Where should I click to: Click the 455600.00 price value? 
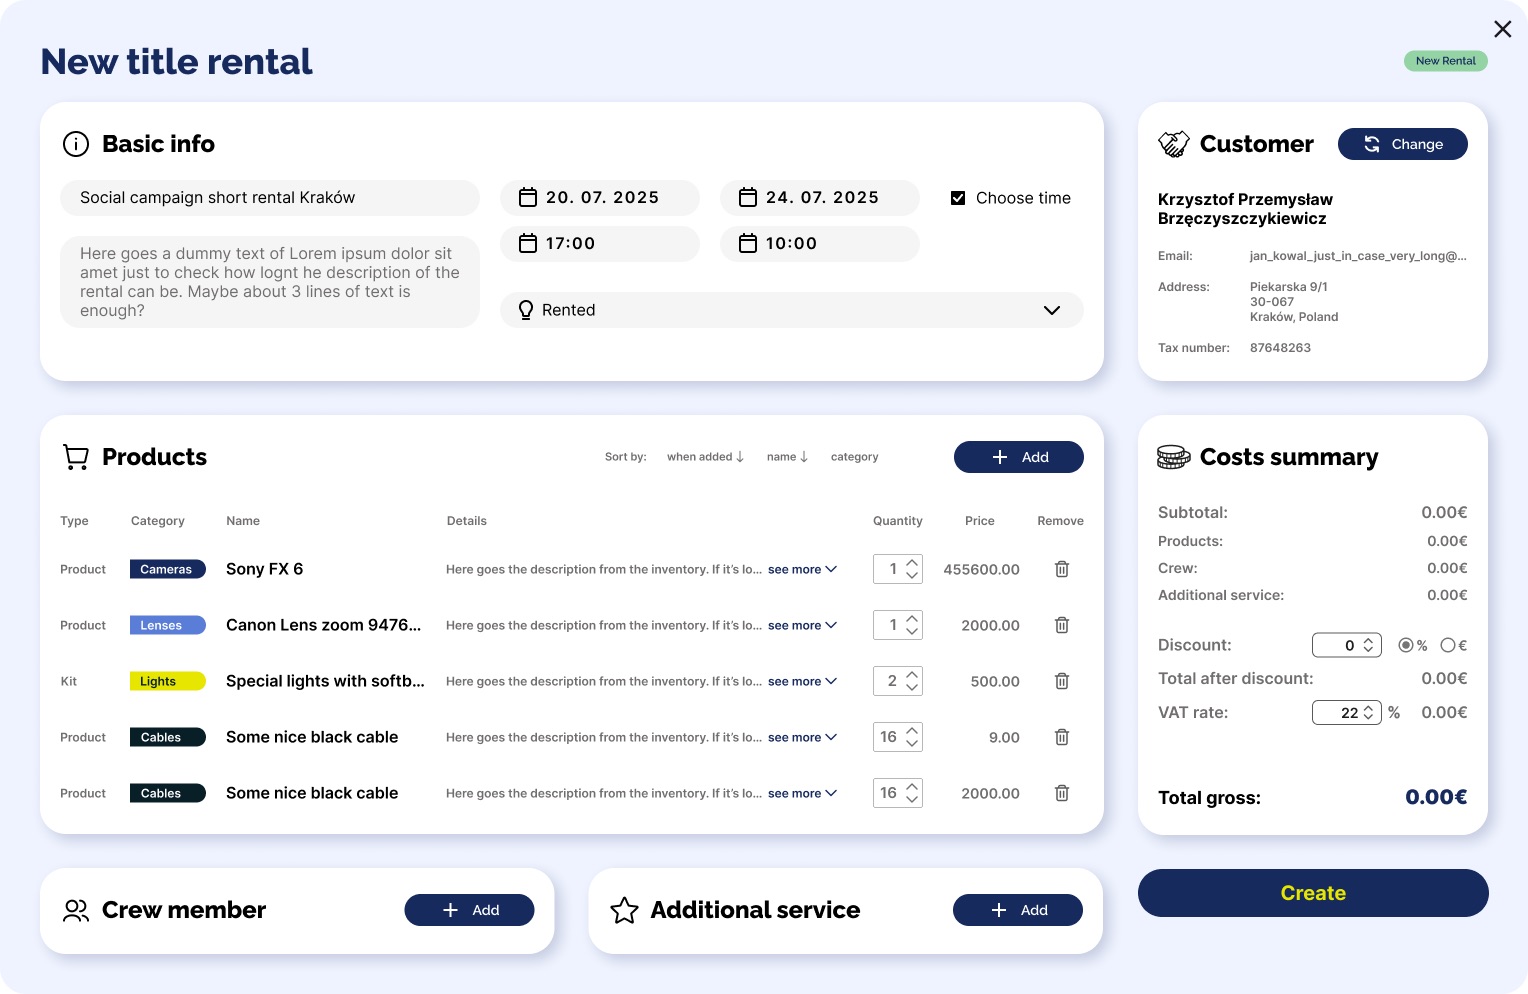(x=982, y=569)
